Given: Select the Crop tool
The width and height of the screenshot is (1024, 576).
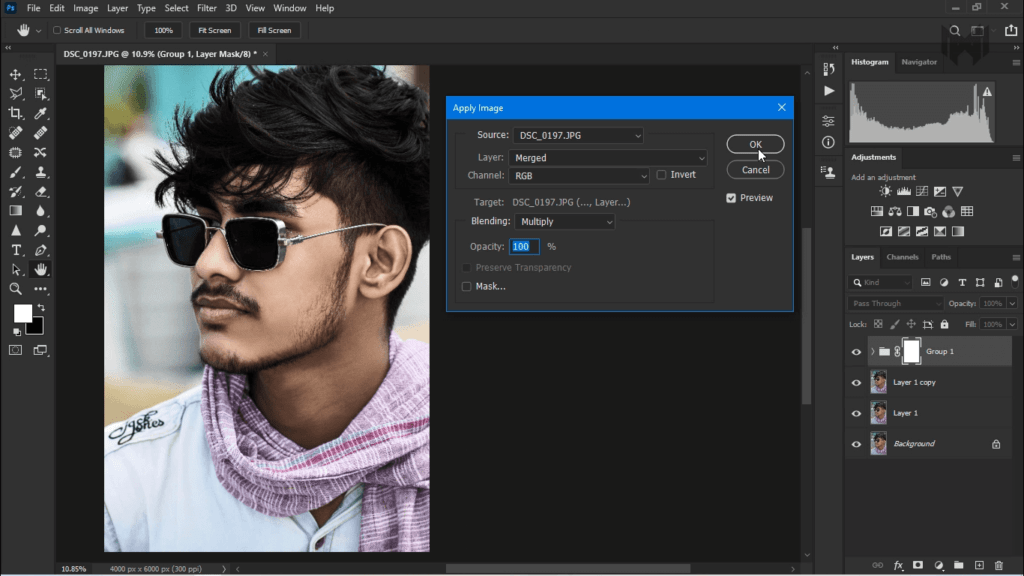Looking at the screenshot, I should point(16,114).
